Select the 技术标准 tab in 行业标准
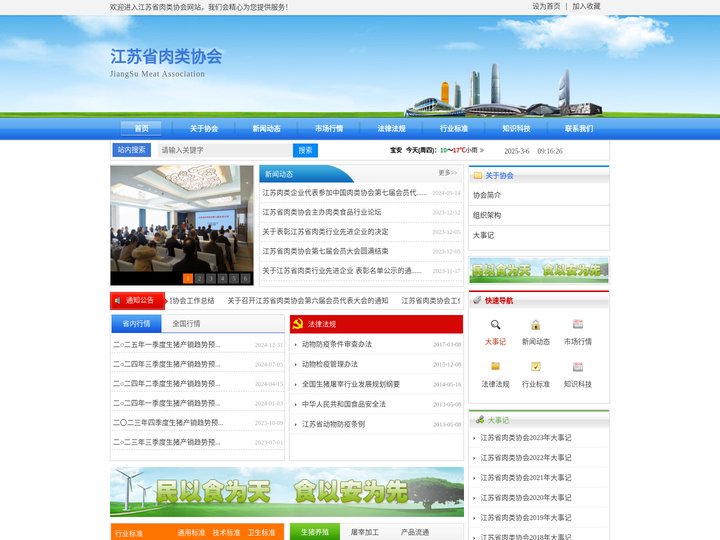 (x=226, y=533)
